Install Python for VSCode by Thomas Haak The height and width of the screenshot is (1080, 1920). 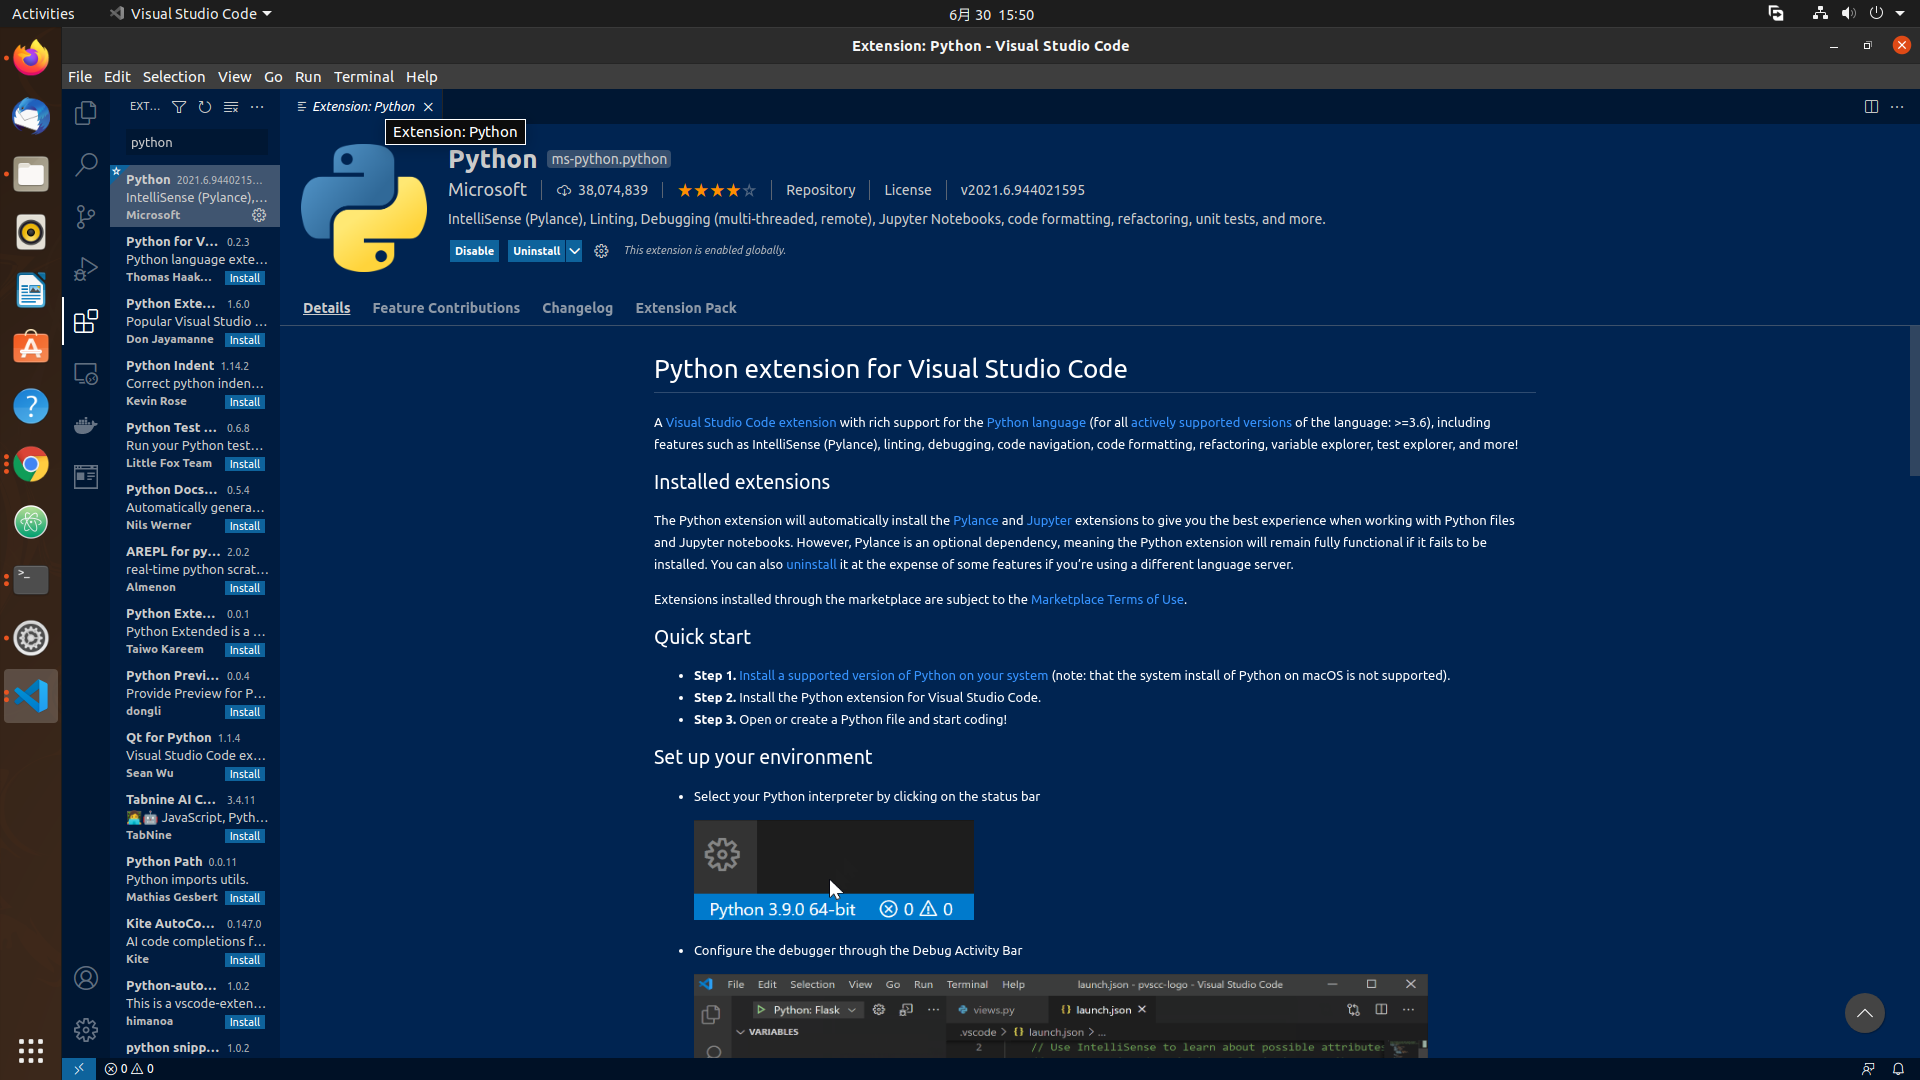click(245, 278)
